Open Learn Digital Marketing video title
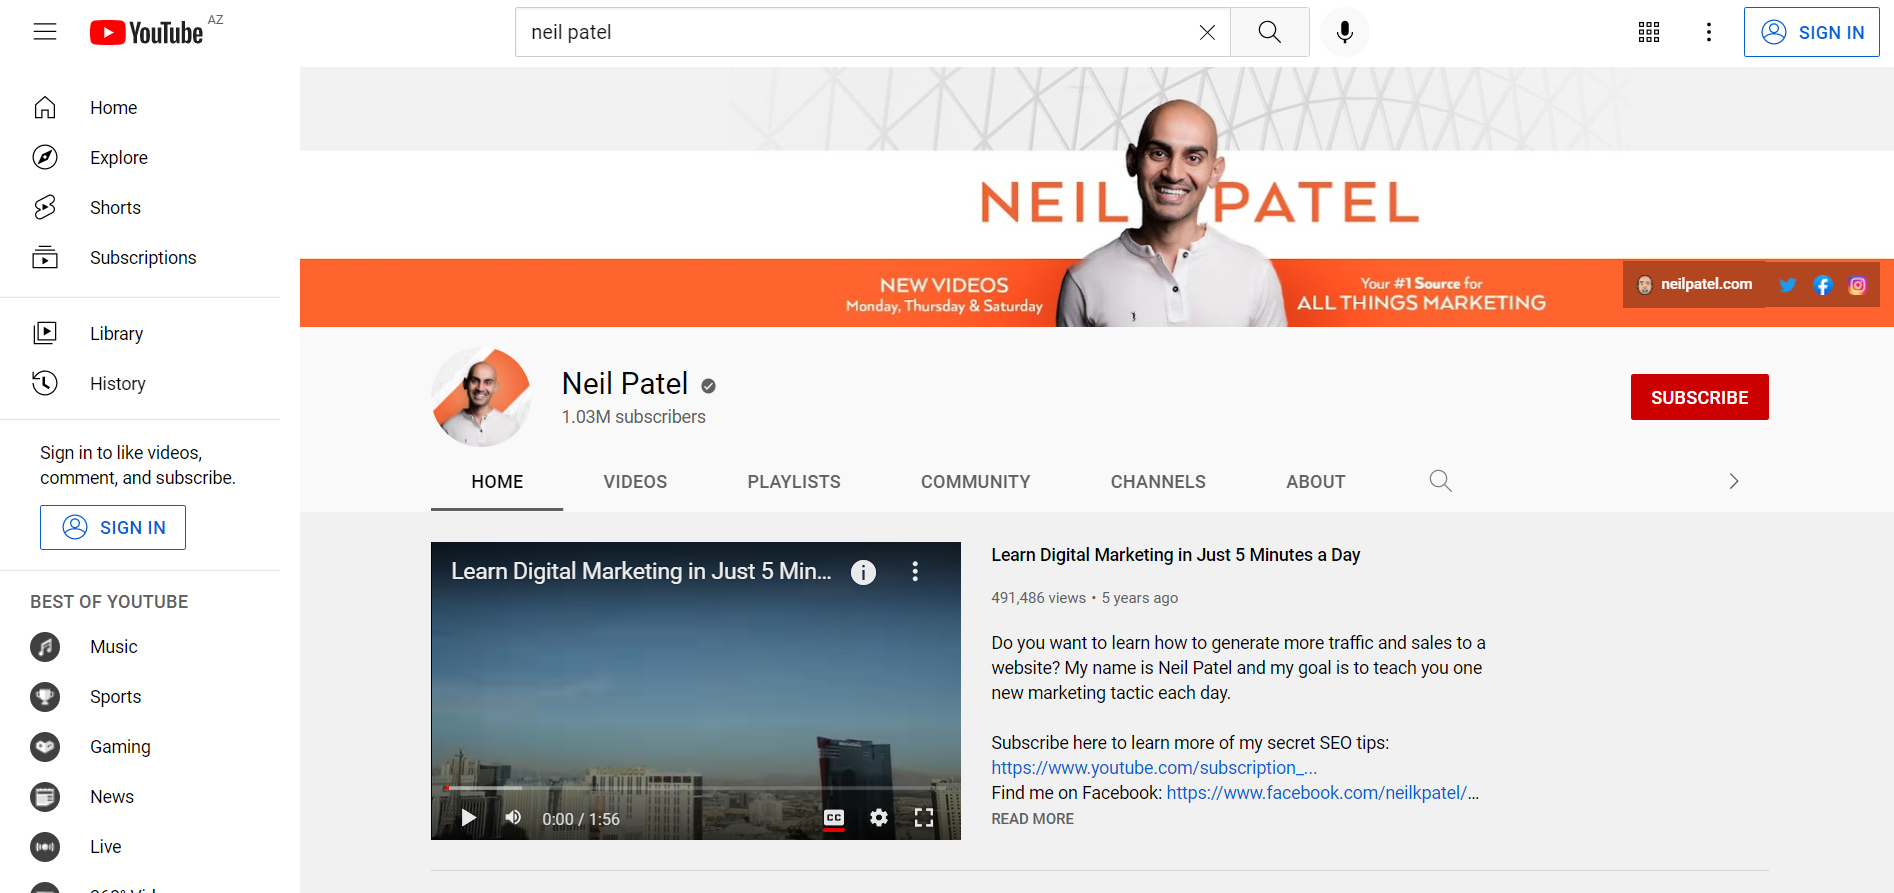This screenshot has height=893, width=1894. click(x=1176, y=555)
